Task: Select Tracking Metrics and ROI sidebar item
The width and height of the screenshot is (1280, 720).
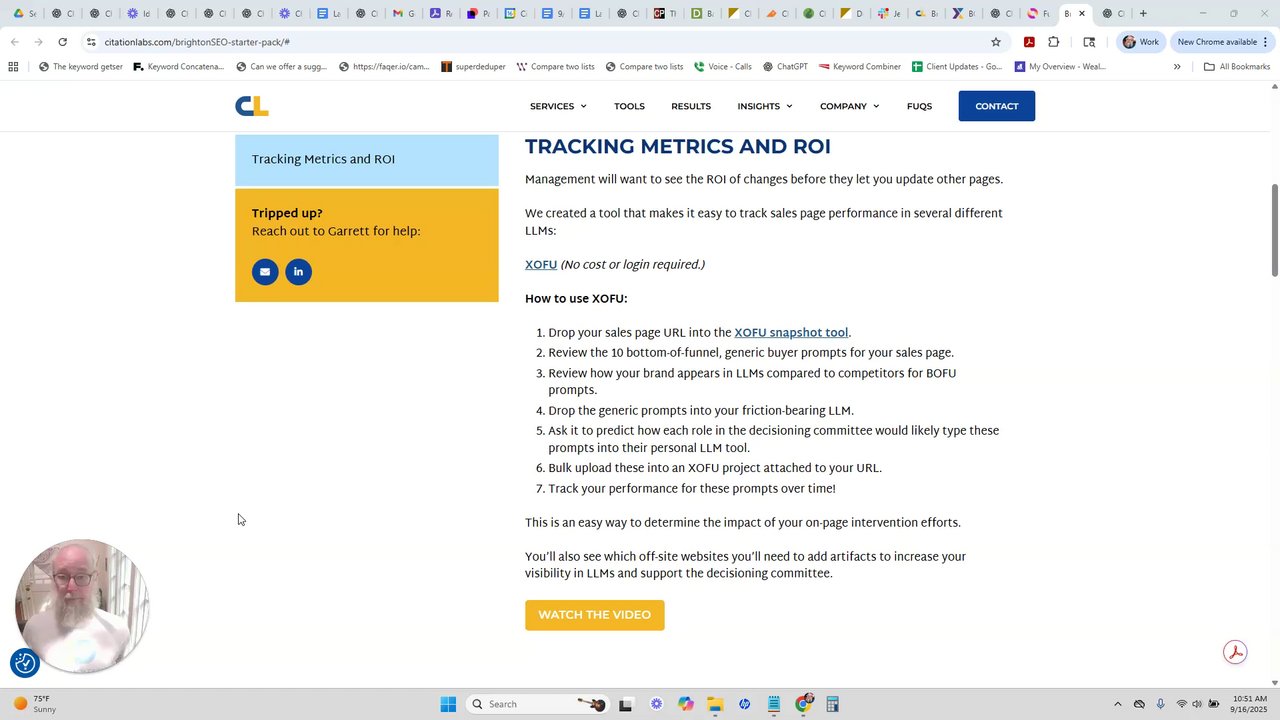Action: tap(367, 160)
